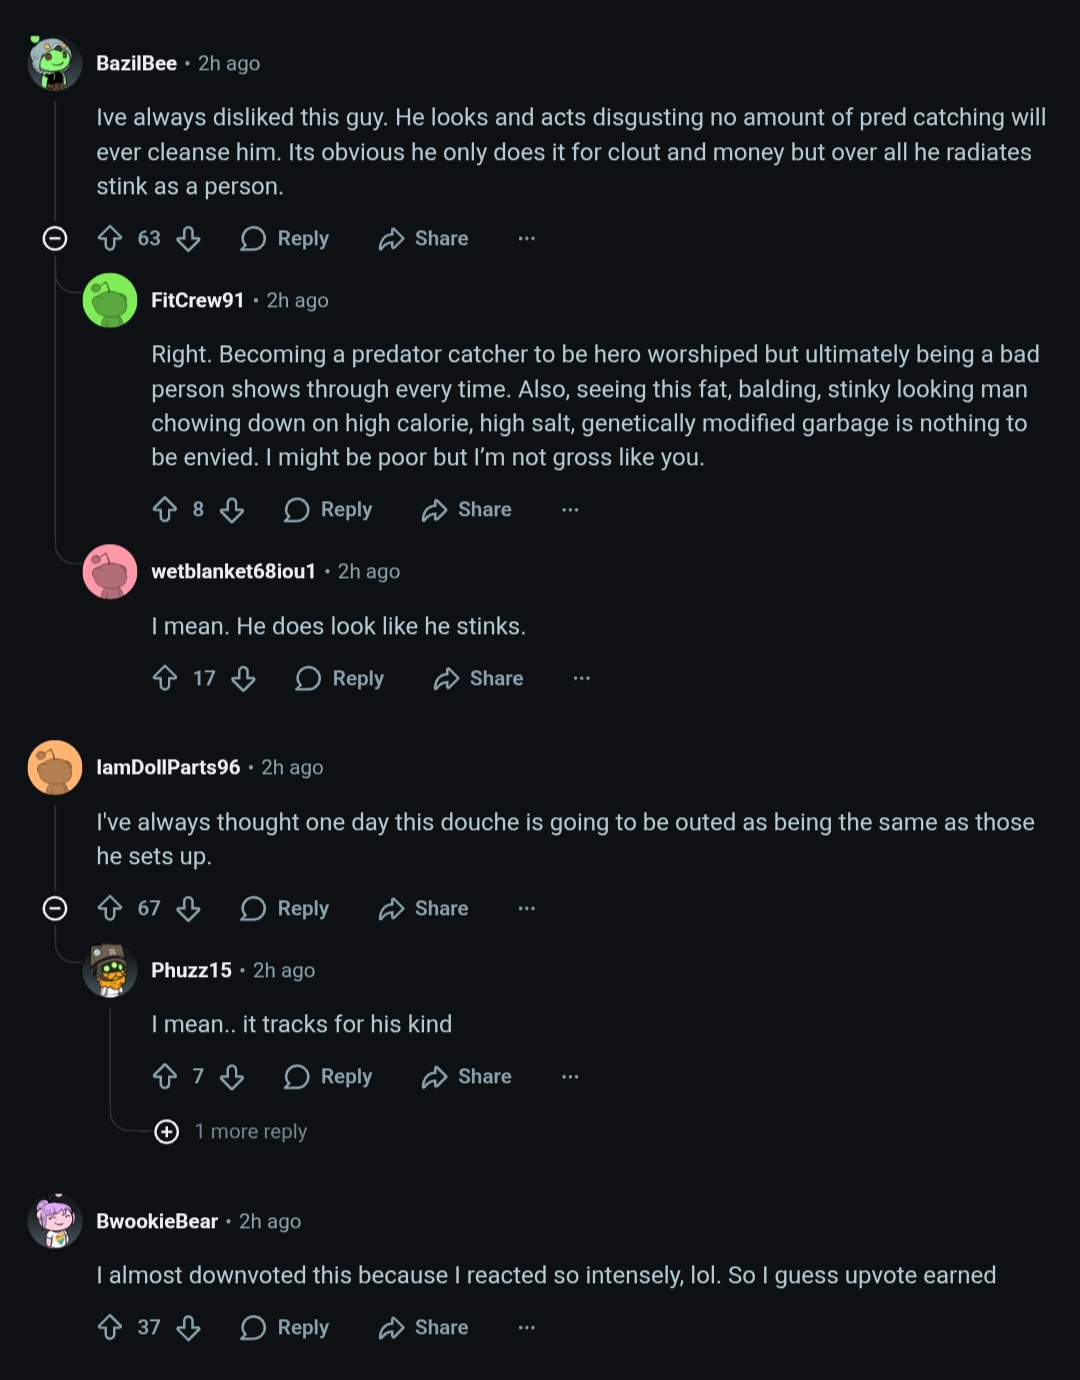This screenshot has width=1080, height=1380.
Task: Share IamDollParts96's comment
Action: pyautogui.click(x=424, y=908)
